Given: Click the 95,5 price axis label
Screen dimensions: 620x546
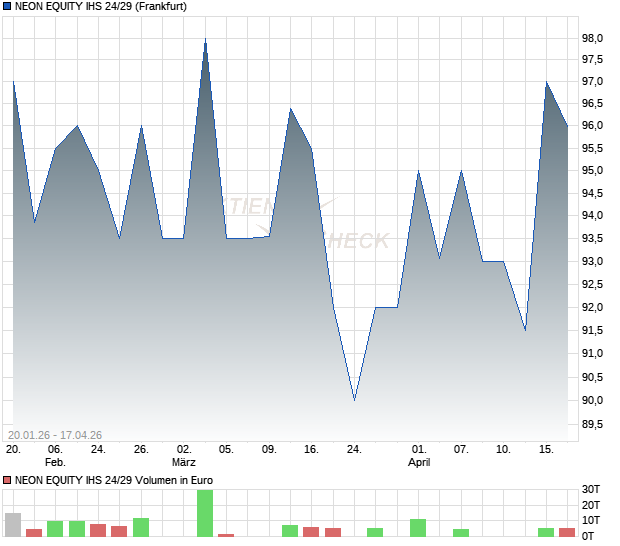Looking at the screenshot, I should point(592,149).
